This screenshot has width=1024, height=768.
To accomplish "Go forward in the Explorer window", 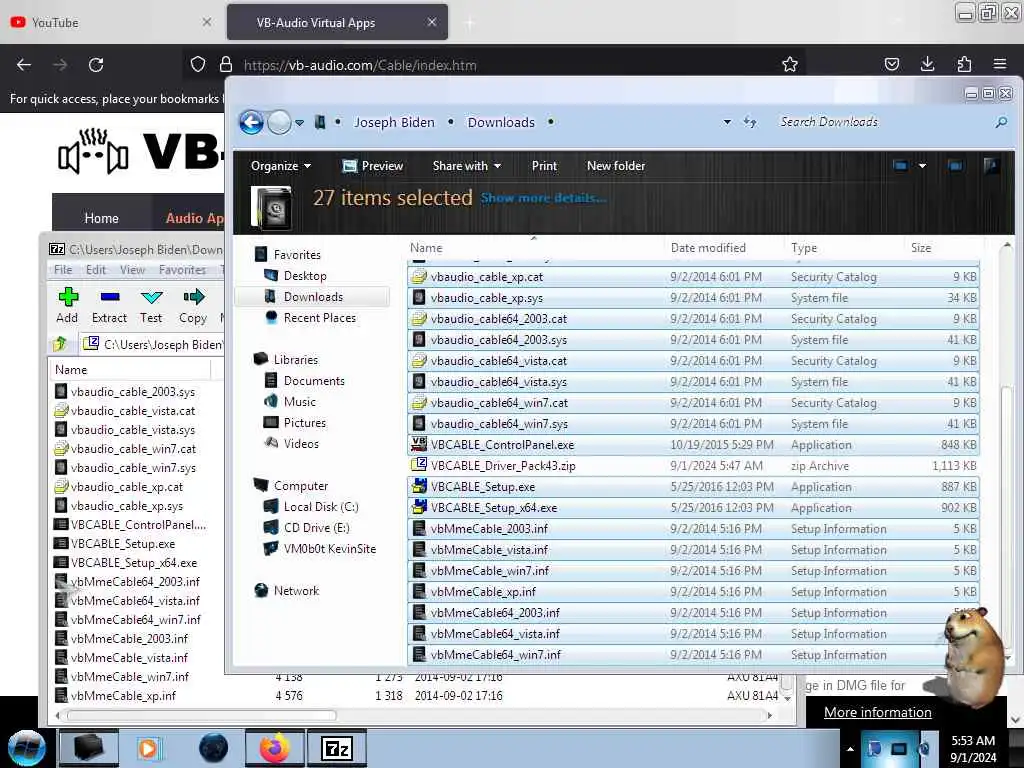I will [x=280, y=122].
